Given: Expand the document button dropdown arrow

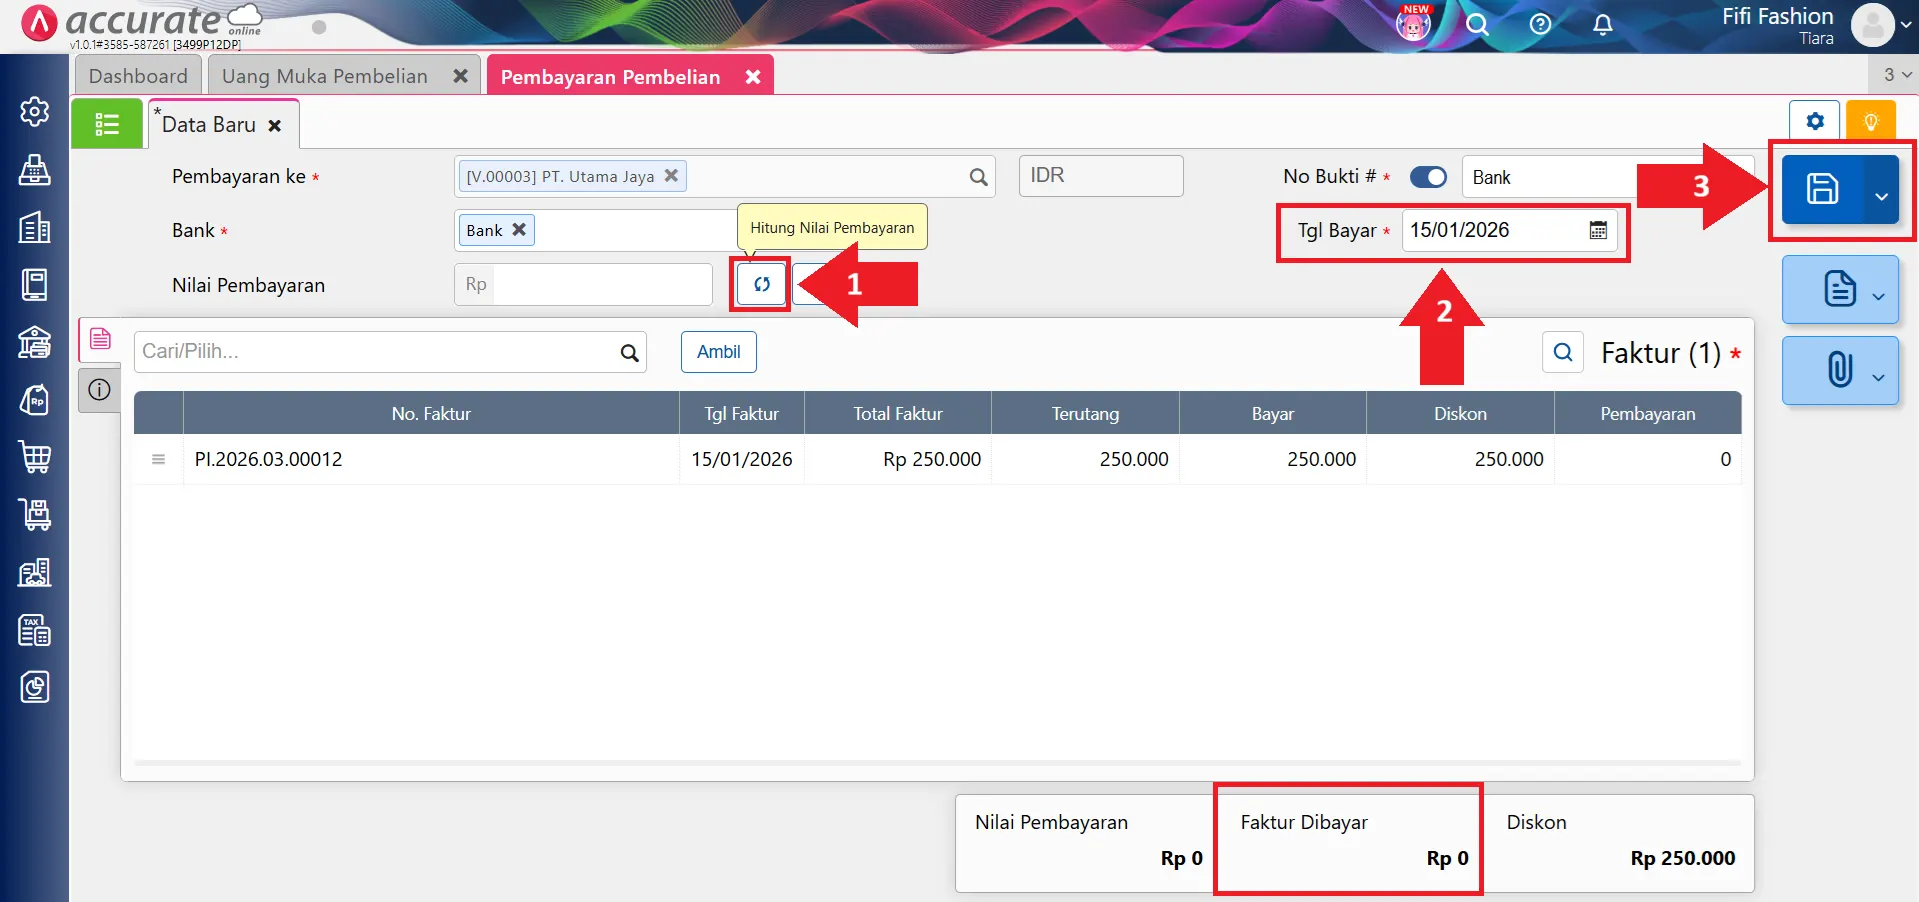Looking at the screenshot, I should (1878, 296).
